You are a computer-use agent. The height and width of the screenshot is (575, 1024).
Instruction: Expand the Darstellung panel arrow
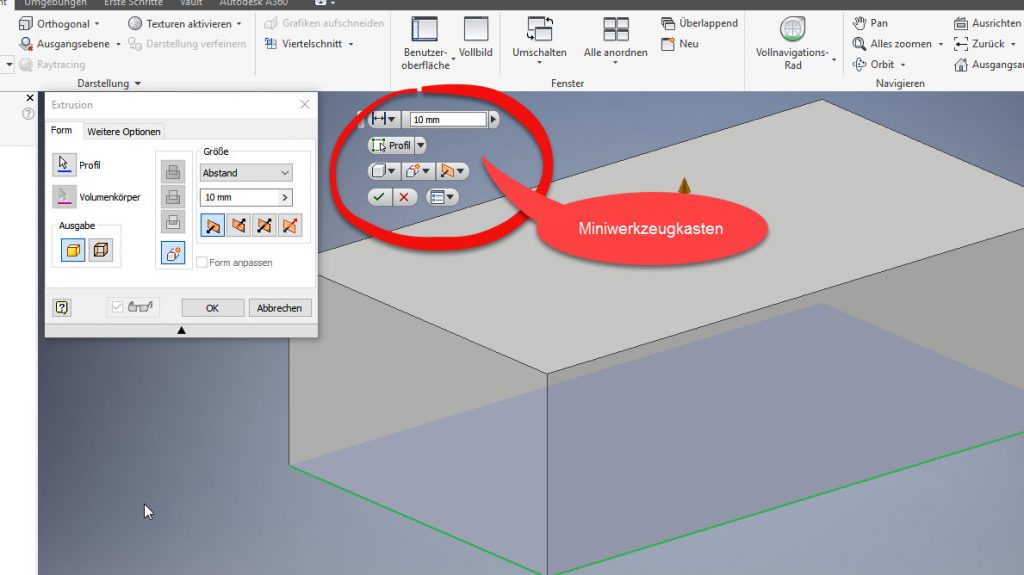137,84
